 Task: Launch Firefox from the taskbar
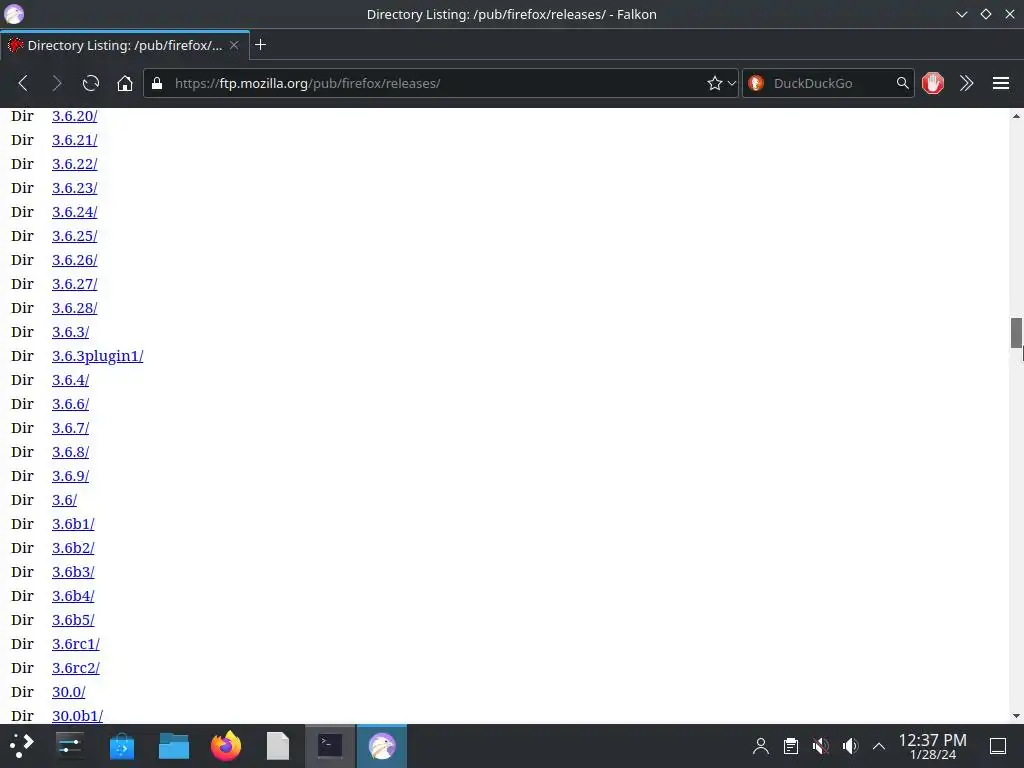(x=226, y=746)
